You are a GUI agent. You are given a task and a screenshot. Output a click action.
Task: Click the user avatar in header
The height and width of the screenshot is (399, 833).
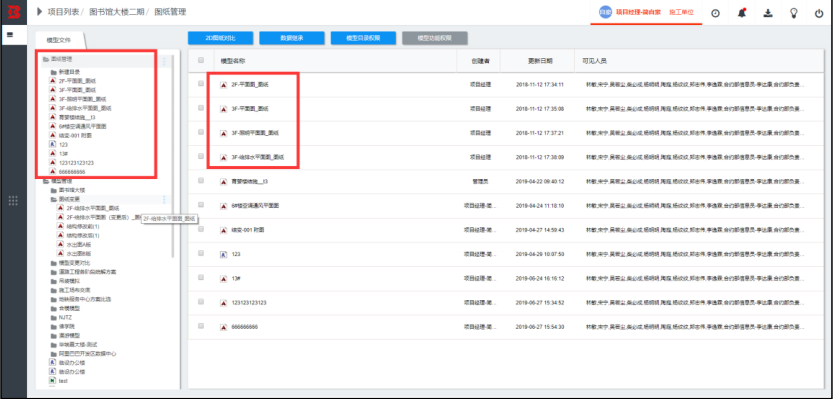(x=605, y=12)
